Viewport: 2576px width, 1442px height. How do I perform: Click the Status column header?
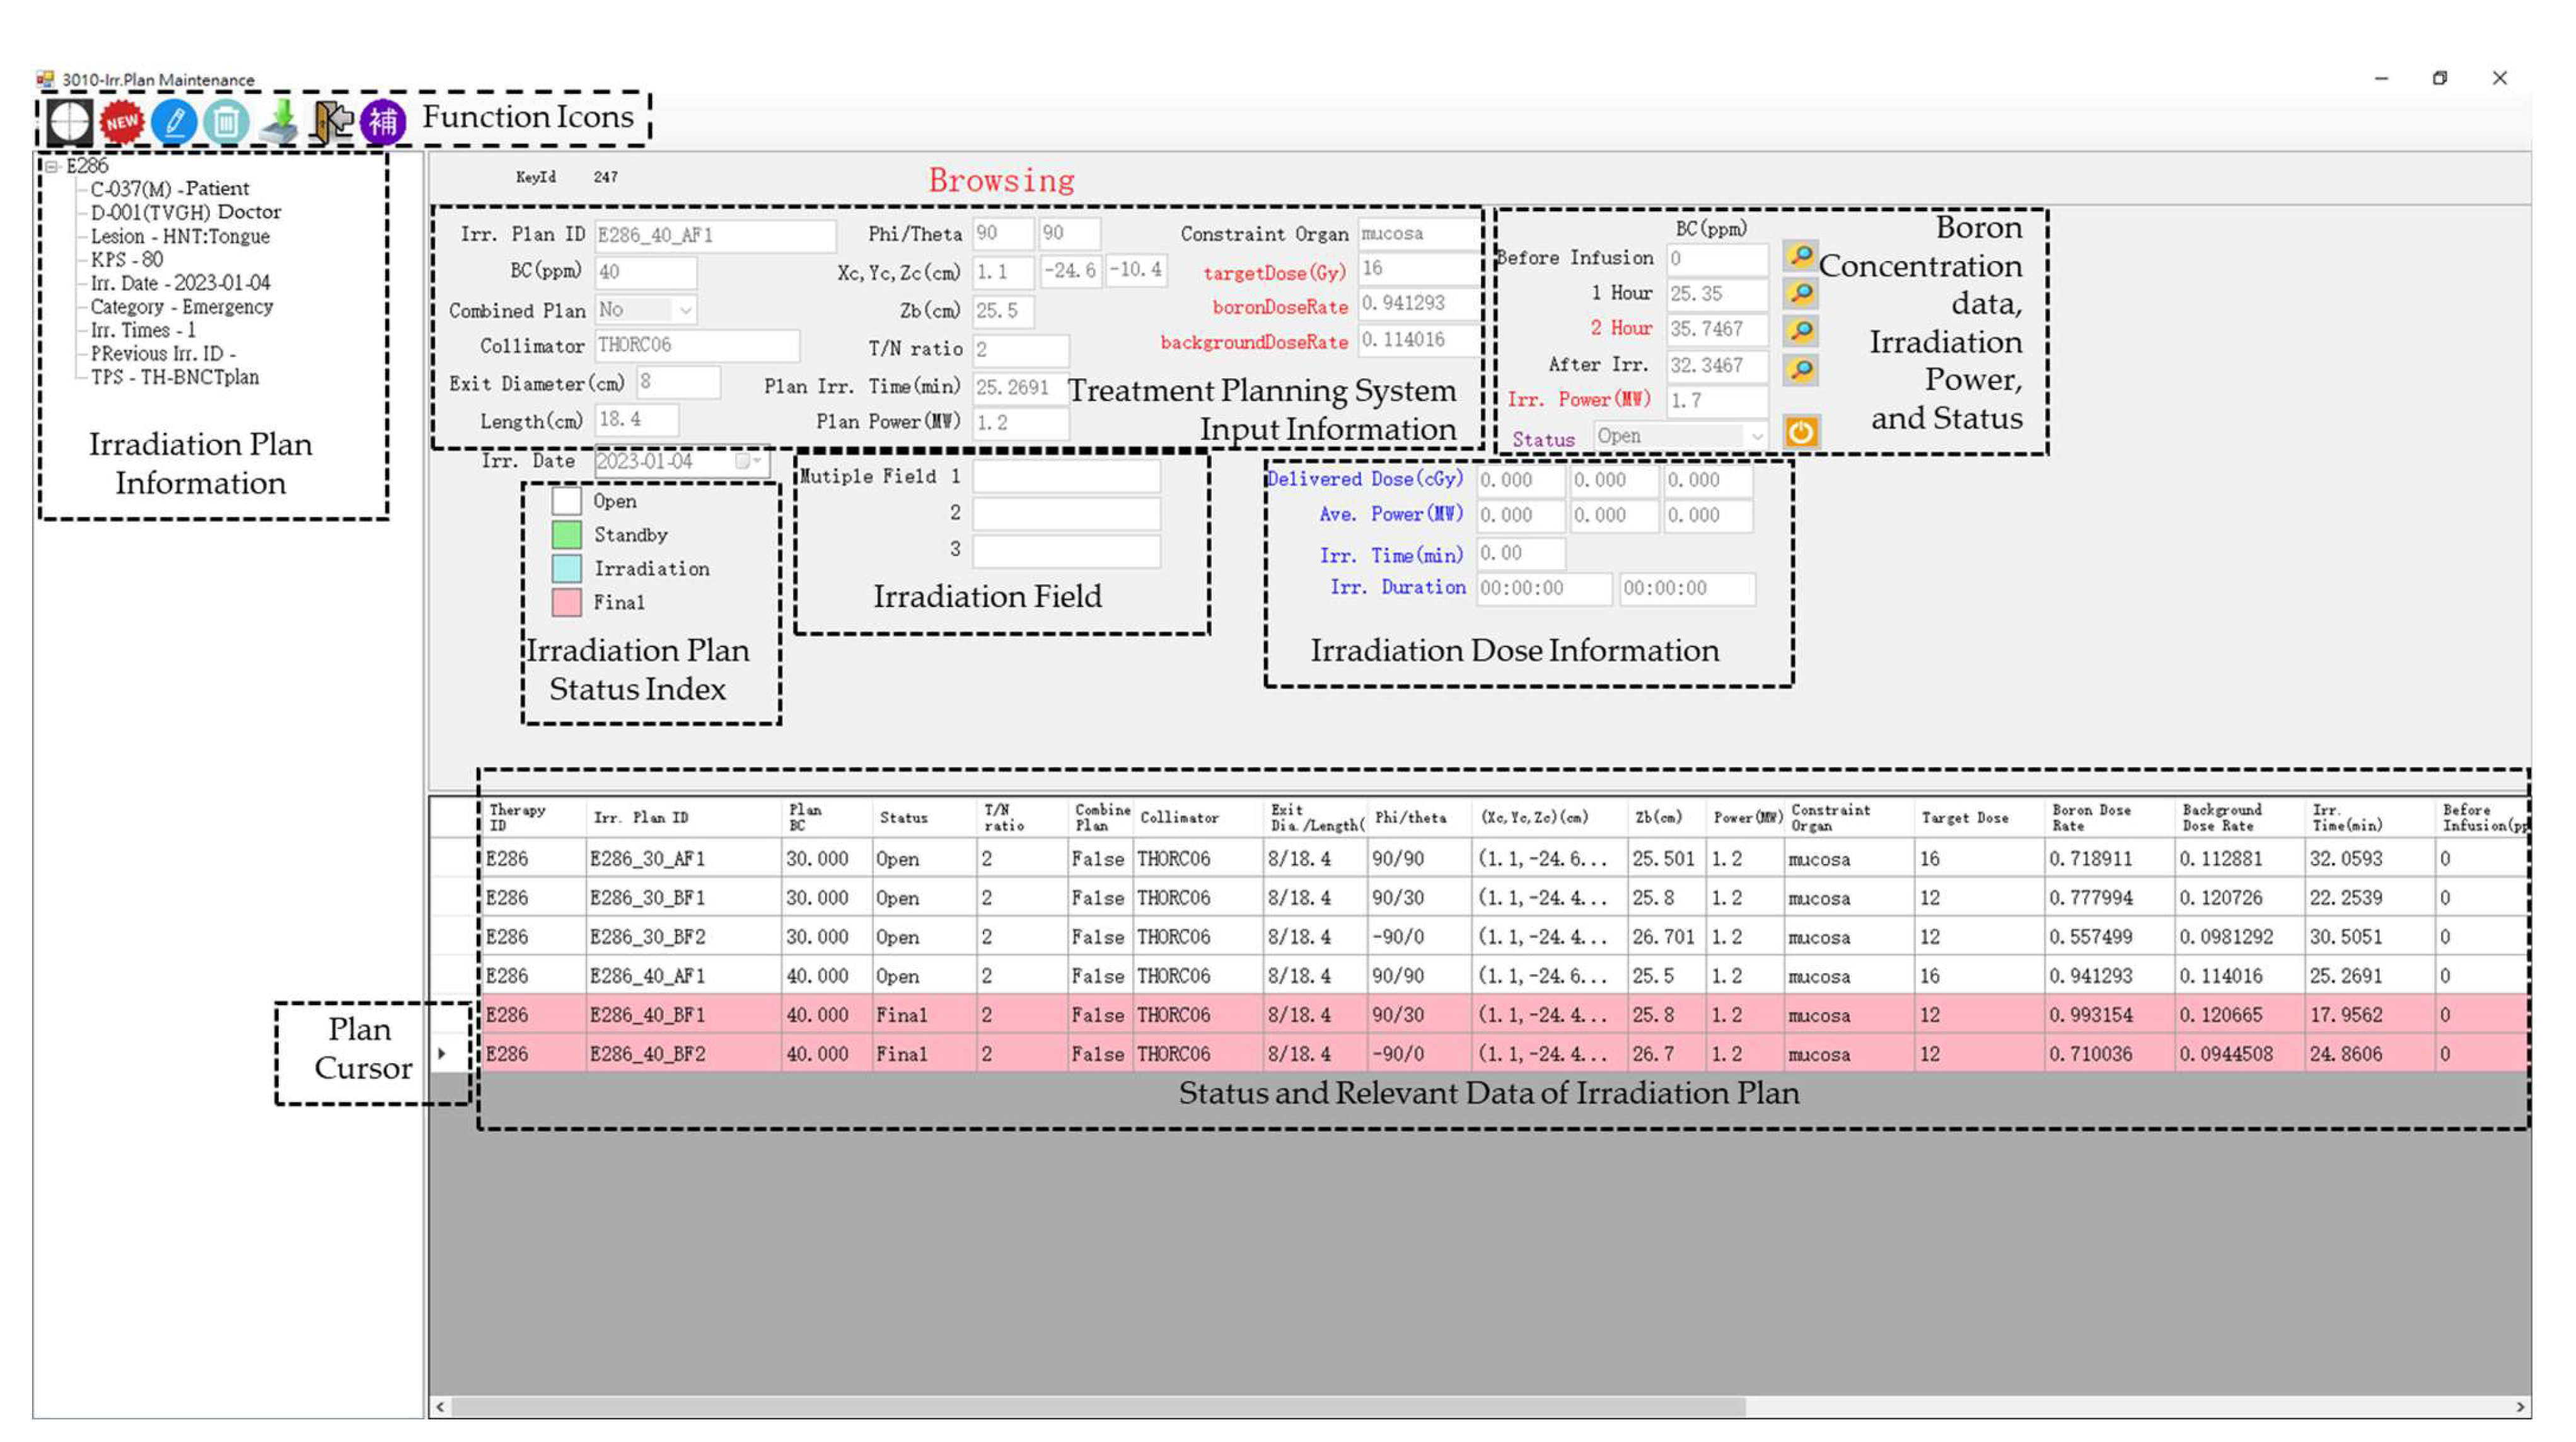click(x=903, y=818)
